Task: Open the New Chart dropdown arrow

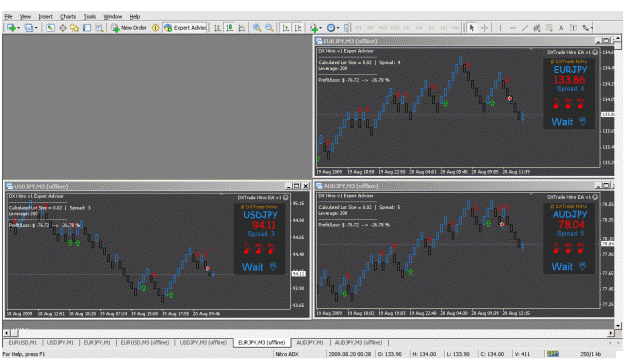Action: click(x=19, y=28)
